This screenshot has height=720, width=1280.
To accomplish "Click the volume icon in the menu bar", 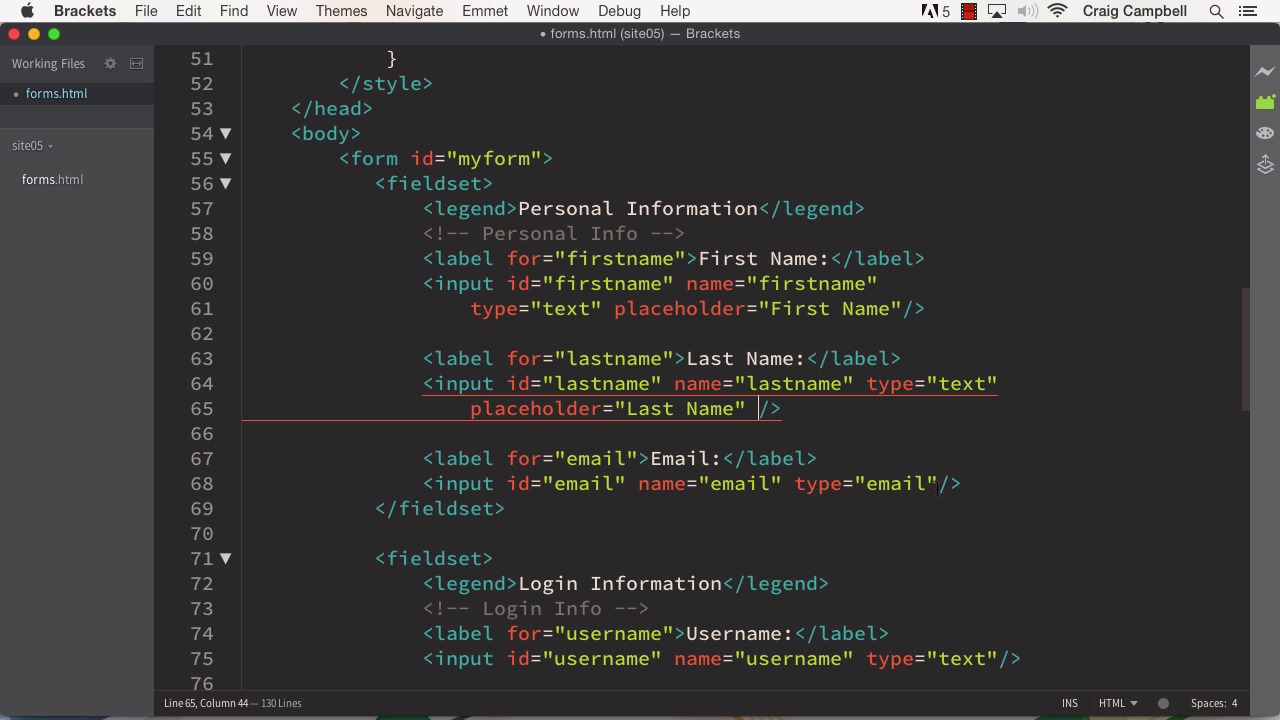I will coord(1027,11).
